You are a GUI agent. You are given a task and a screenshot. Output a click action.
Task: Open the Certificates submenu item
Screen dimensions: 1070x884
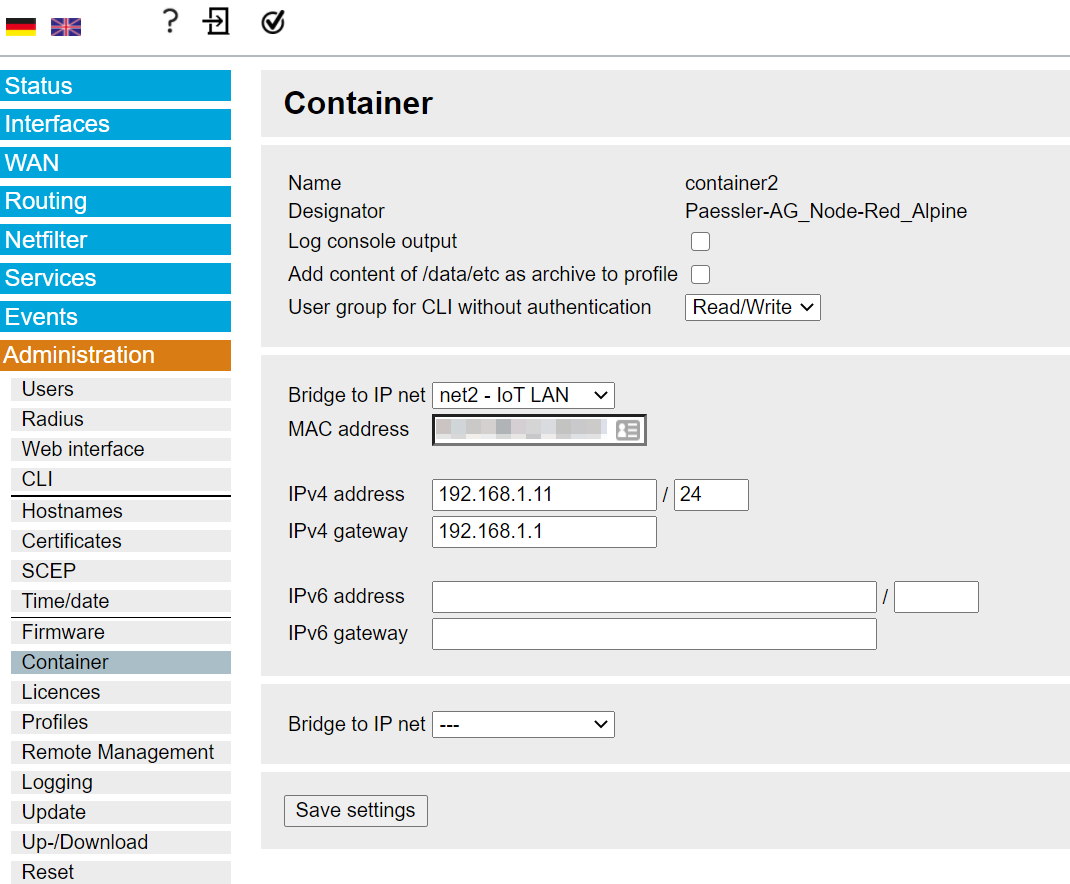pyautogui.click(x=72, y=541)
